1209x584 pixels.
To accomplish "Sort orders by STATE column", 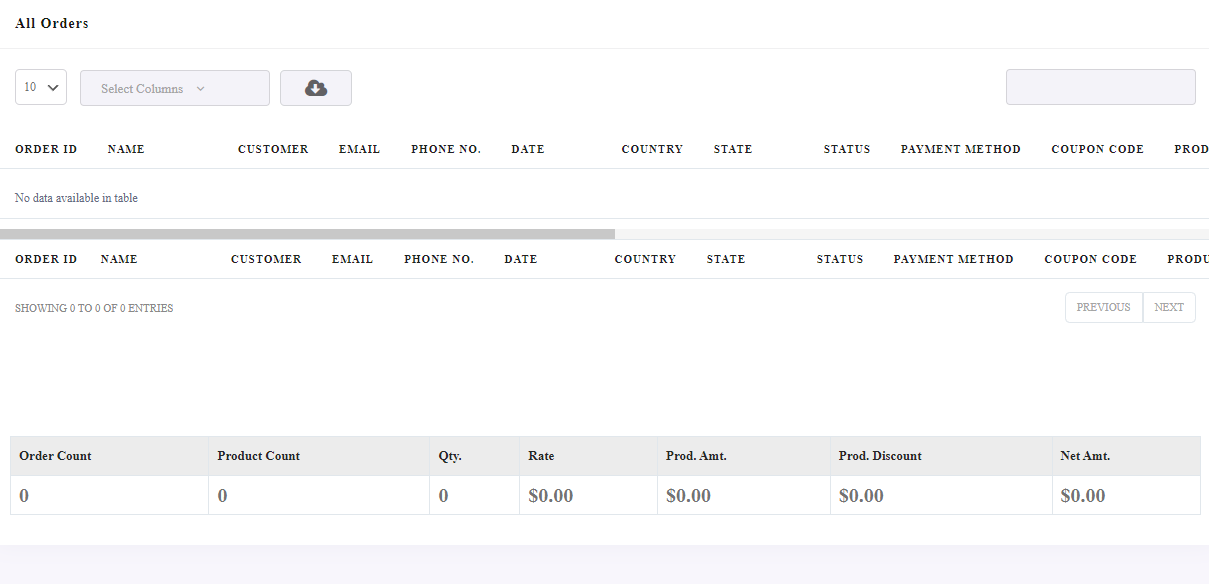I will pos(732,149).
